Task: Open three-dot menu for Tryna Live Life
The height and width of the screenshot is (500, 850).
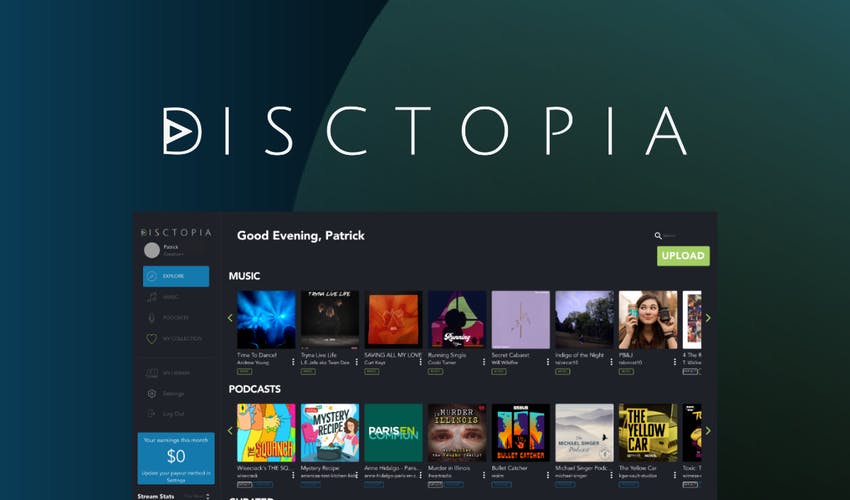Action: point(357,361)
